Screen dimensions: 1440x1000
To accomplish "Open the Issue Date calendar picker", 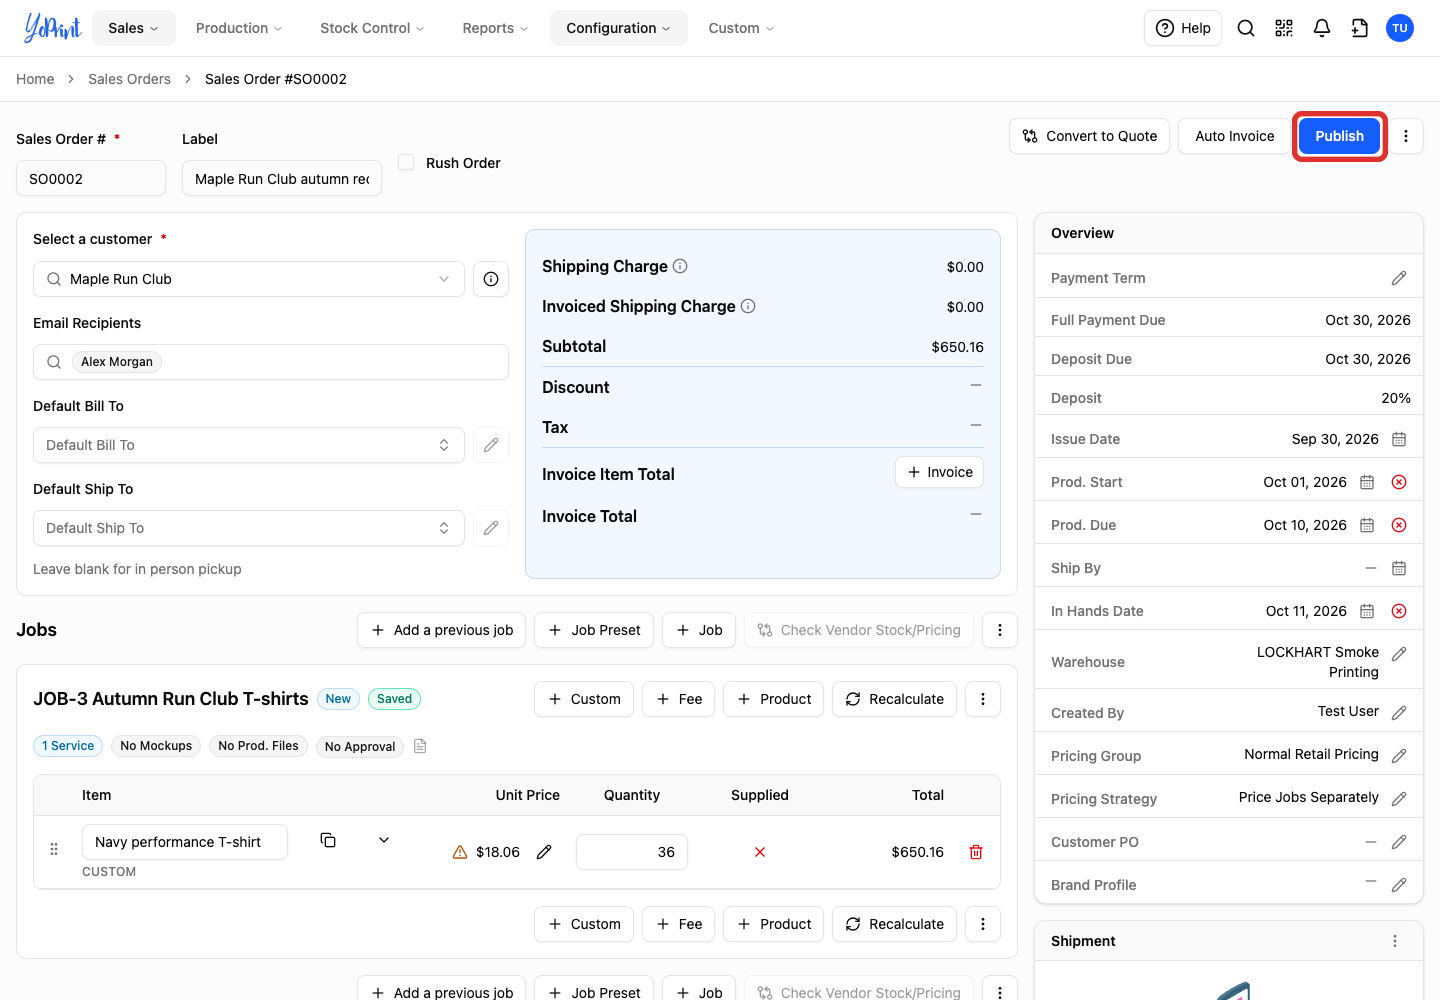I will click(1399, 439).
